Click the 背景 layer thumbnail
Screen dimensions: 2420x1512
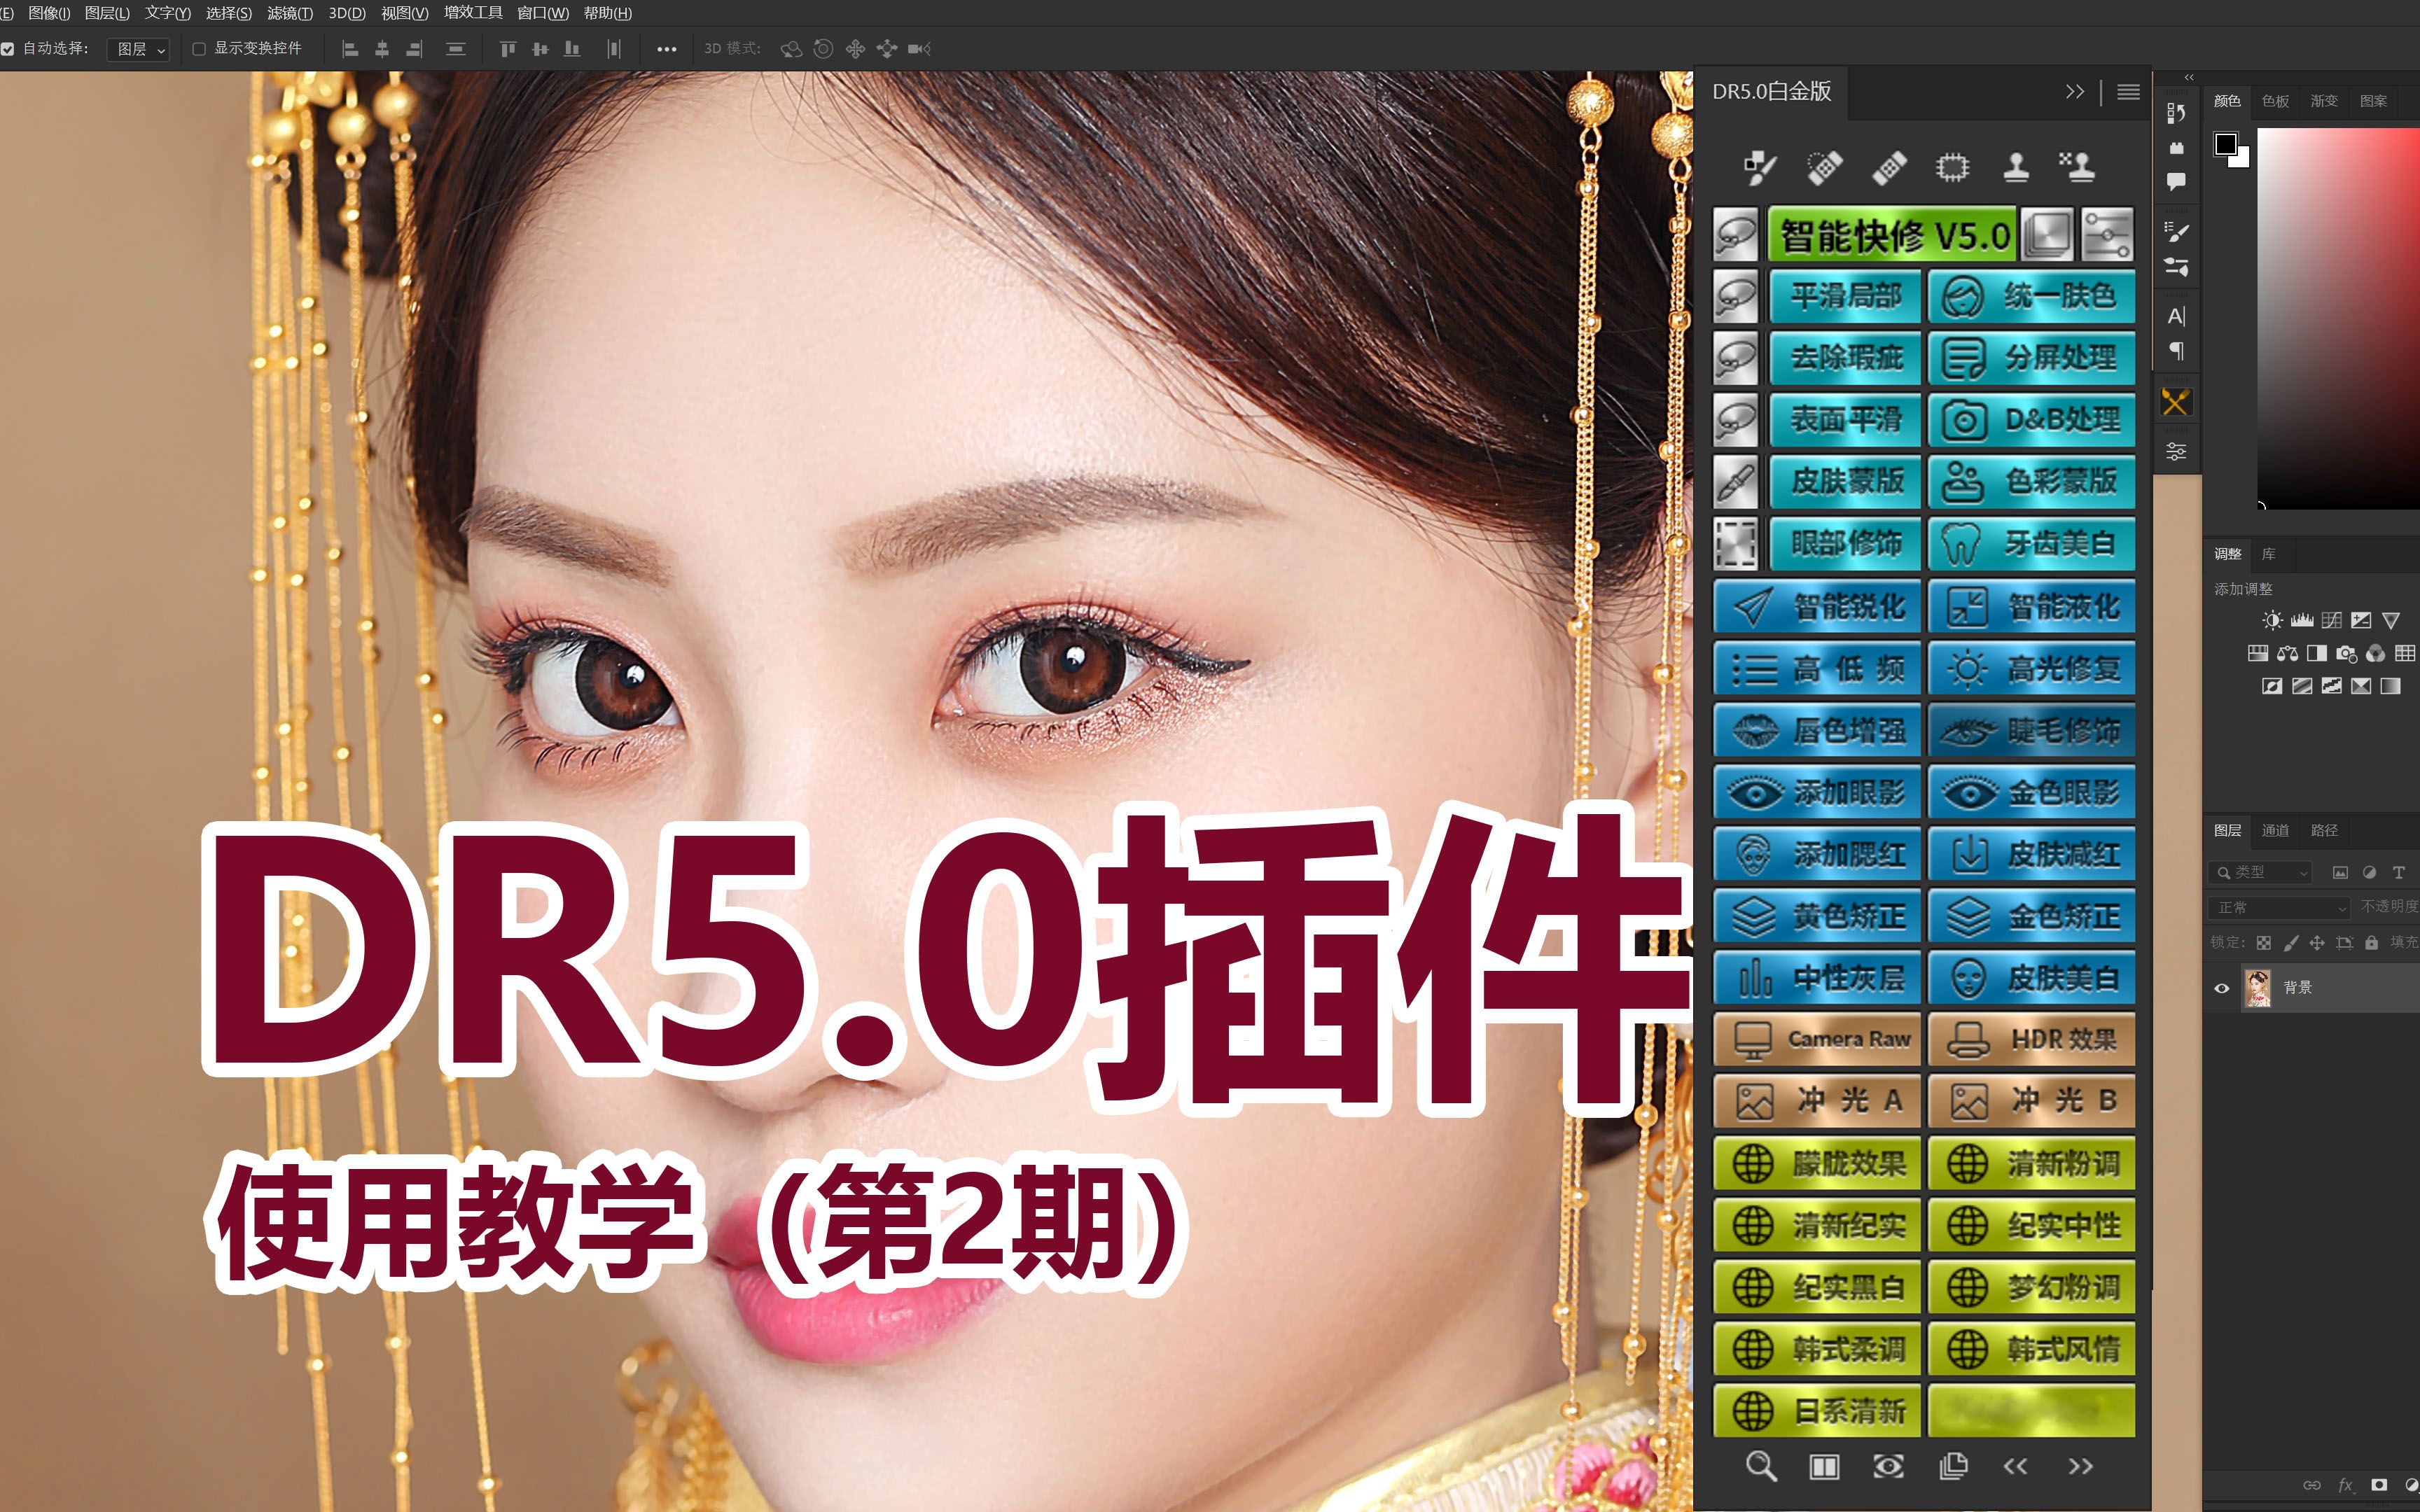tap(2258, 988)
